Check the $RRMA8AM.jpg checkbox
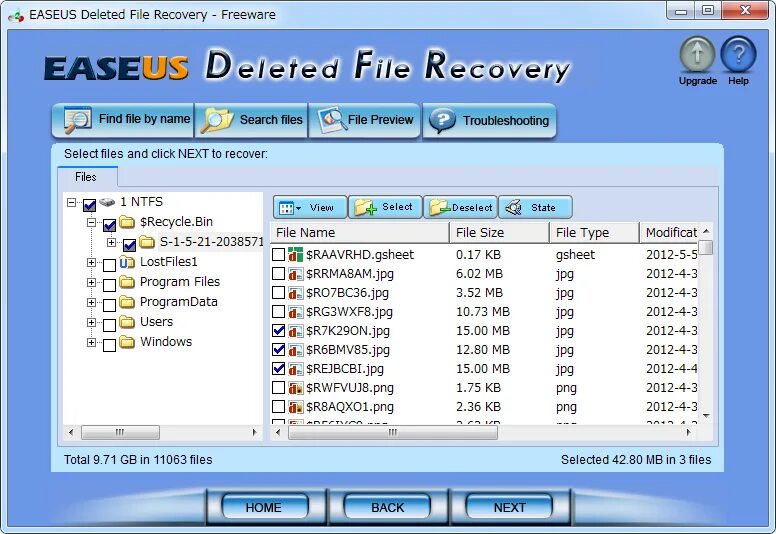Viewport: 776px width, 534px height. click(x=279, y=274)
